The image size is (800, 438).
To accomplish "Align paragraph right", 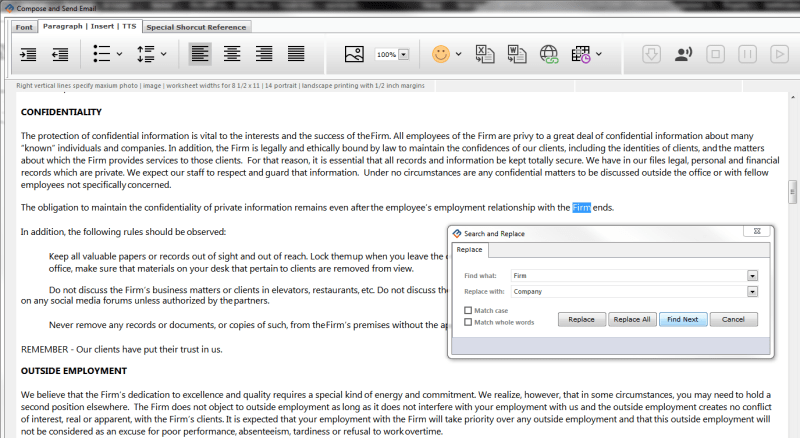I will coord(264,54).
